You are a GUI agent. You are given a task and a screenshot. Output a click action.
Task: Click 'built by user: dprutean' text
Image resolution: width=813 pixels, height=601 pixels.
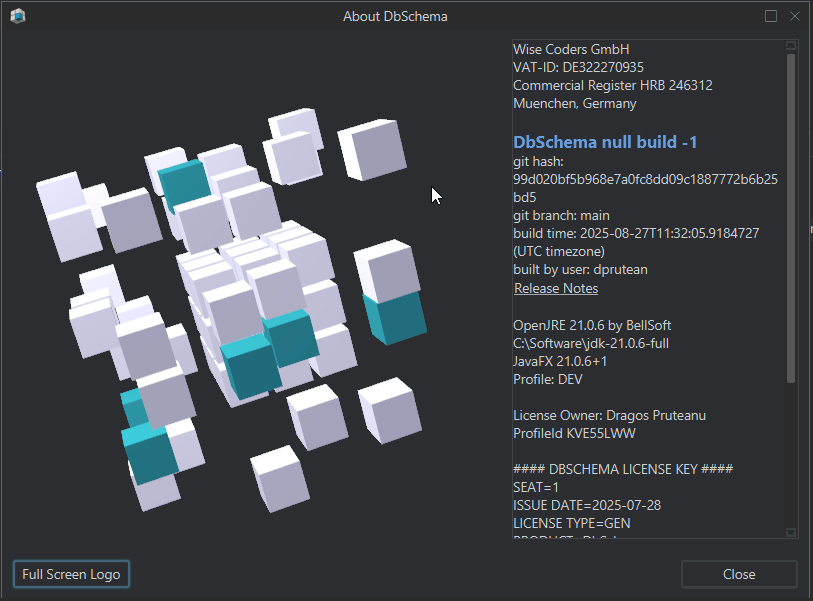580,270
